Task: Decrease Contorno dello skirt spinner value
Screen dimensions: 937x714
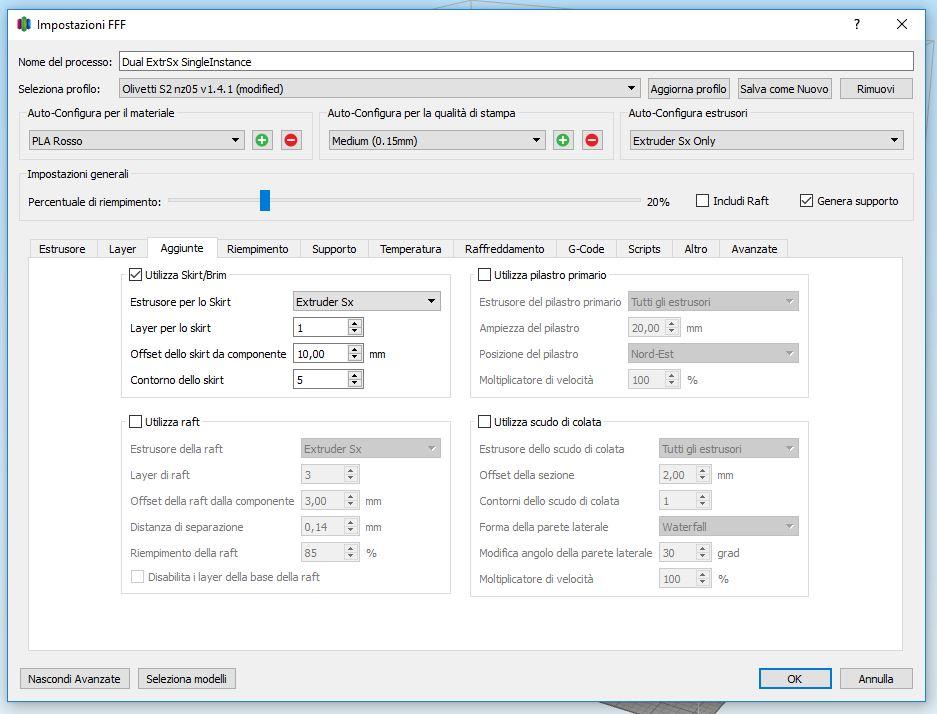Action: pyautogui.click(x=355, y=384)
